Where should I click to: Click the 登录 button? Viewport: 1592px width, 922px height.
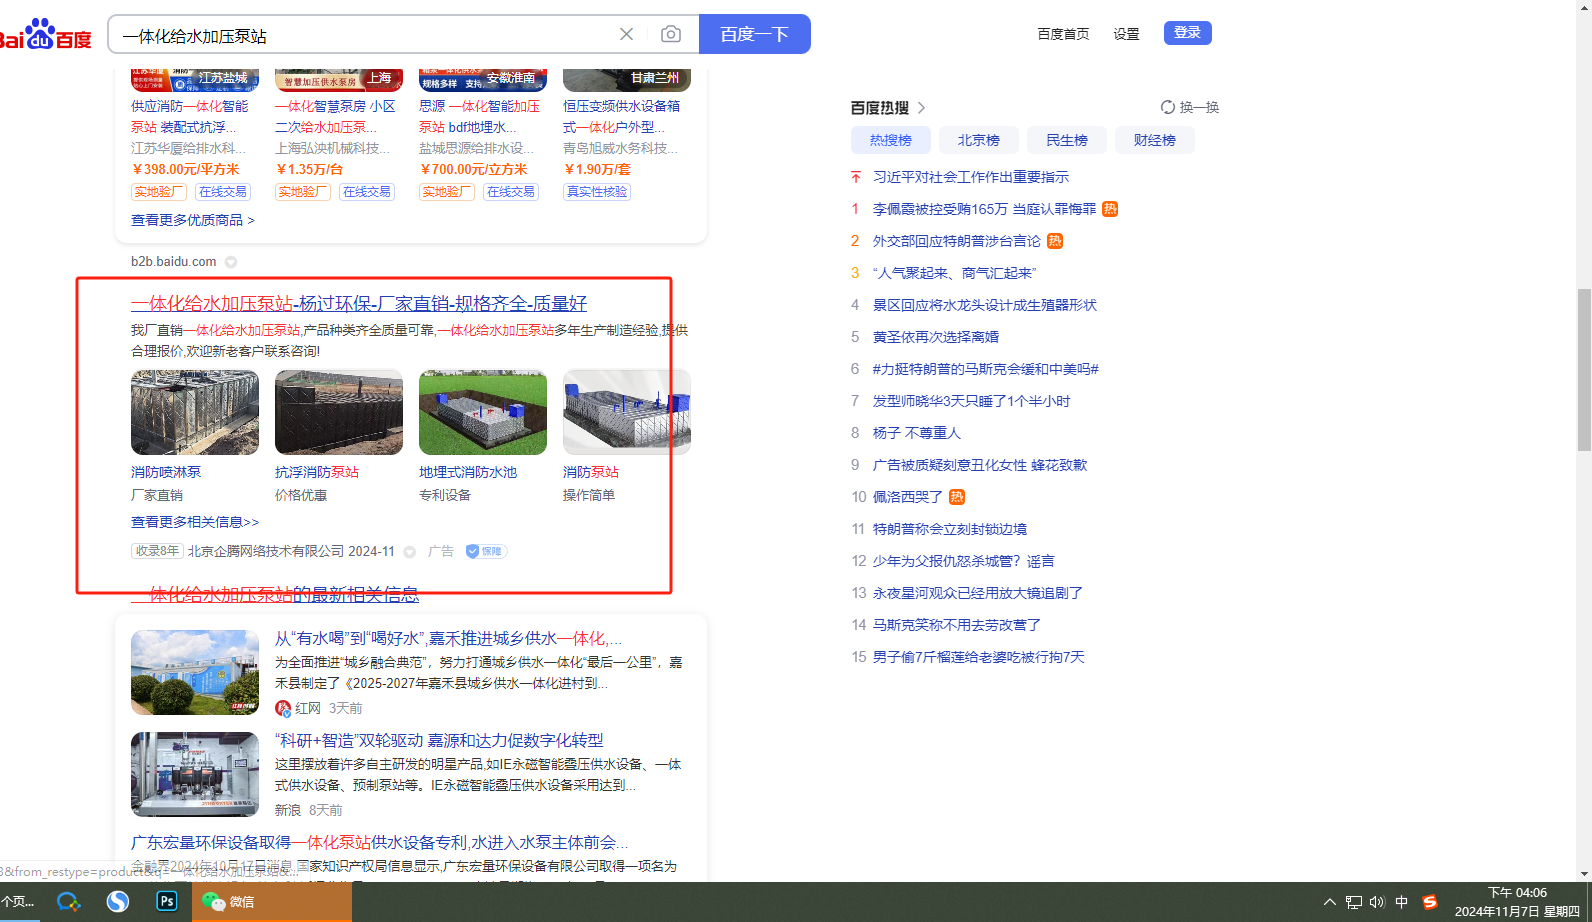(1188, 33)
